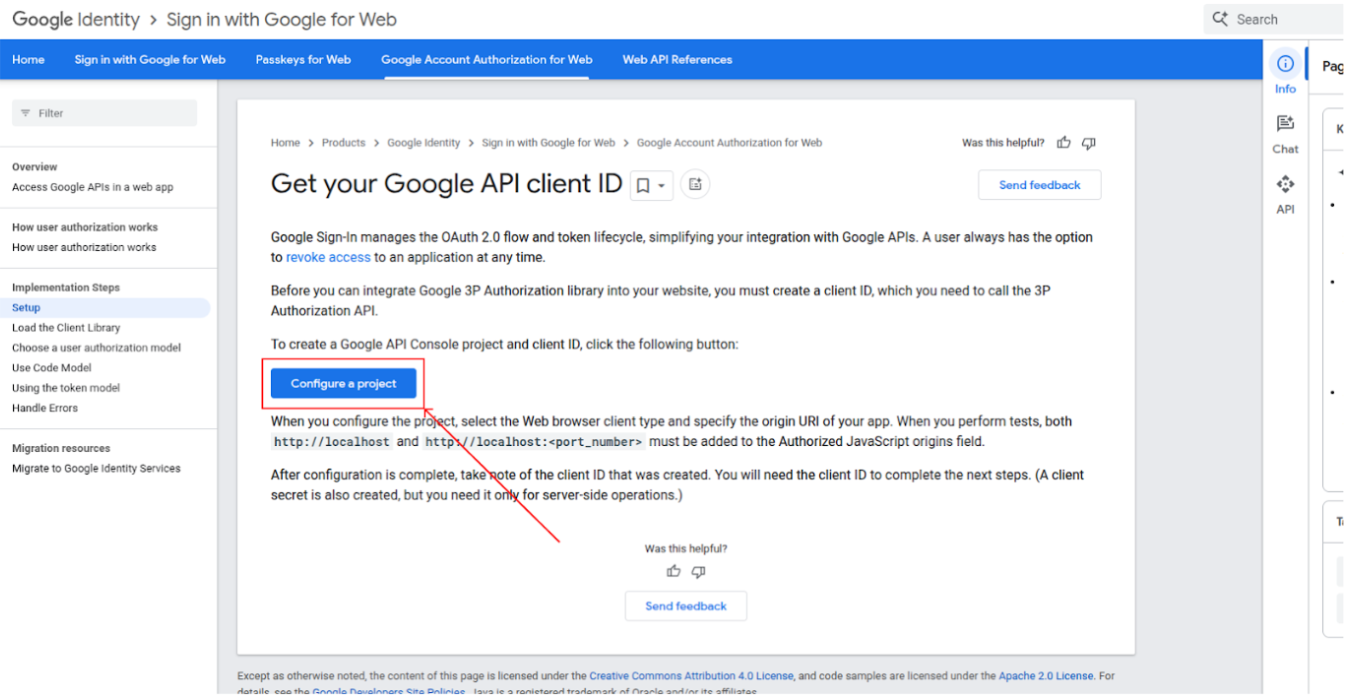Image resolution: width=1346 pixels, height=696 pixels.
Task: Click 'Sign in with Google for Web' header title
Action: (x=281, y=19)
